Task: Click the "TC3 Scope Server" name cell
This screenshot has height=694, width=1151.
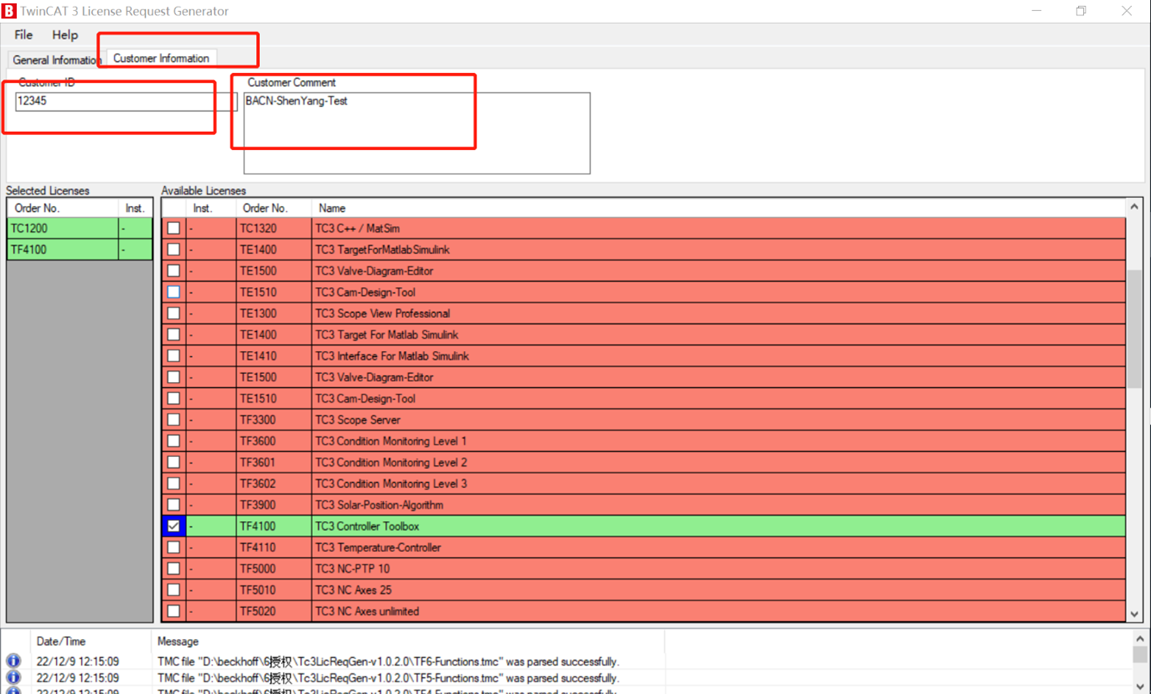Action: coord(718,419)
